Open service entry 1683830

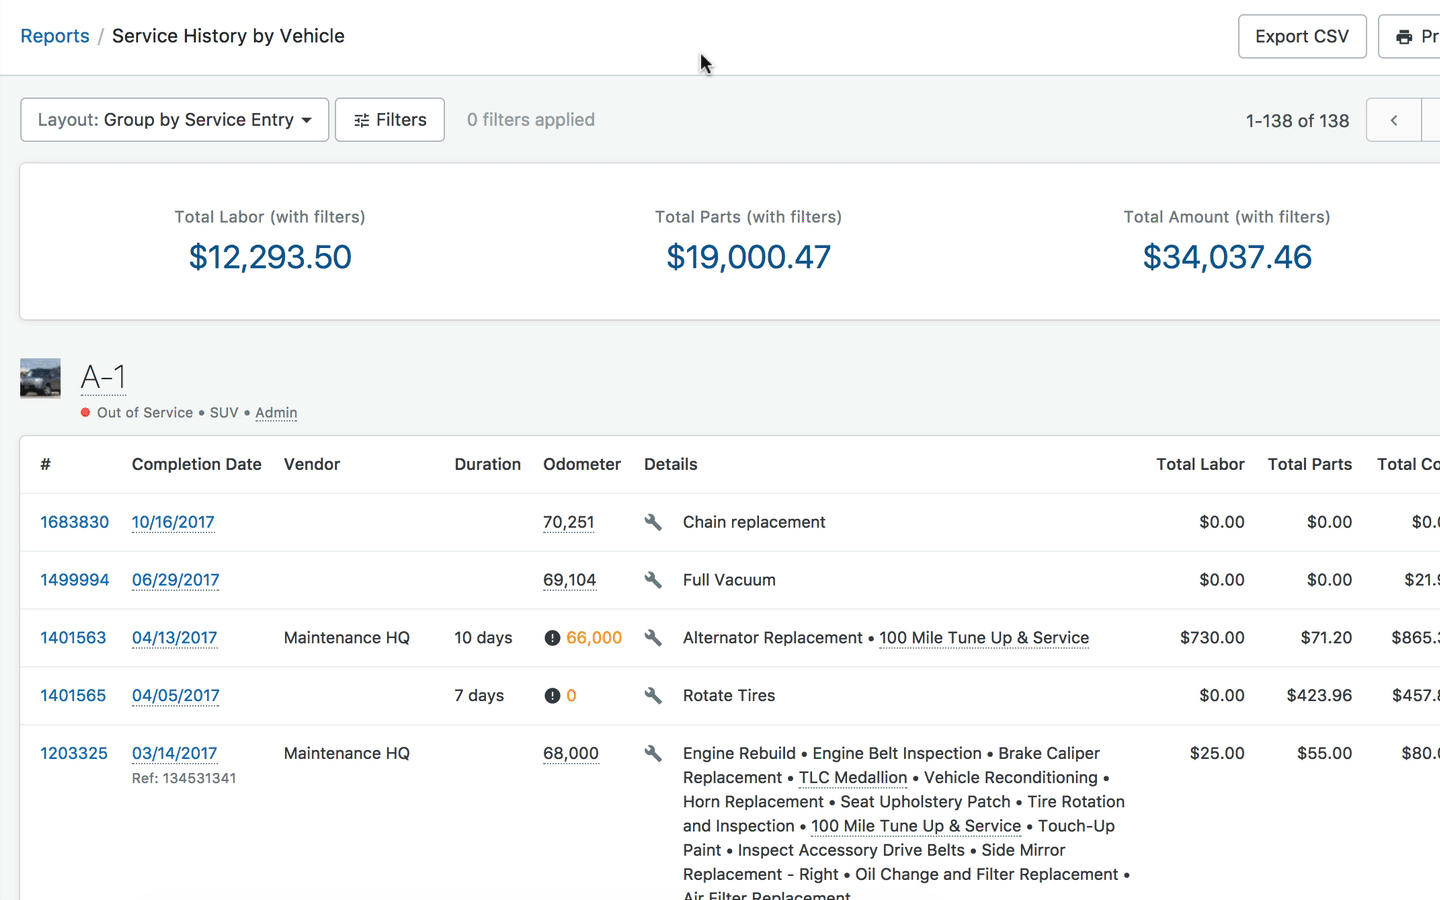75,522
